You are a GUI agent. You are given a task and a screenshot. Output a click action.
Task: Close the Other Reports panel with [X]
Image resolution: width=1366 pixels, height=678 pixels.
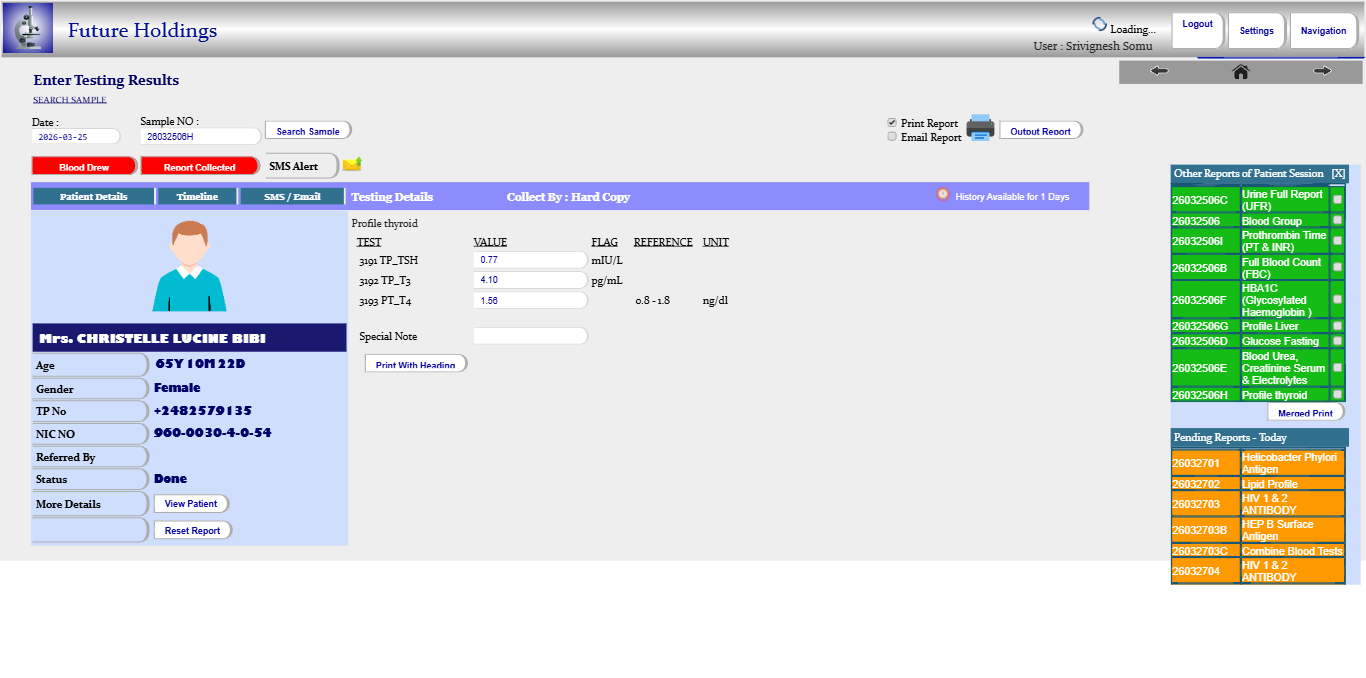click(x=1338, y=174)
